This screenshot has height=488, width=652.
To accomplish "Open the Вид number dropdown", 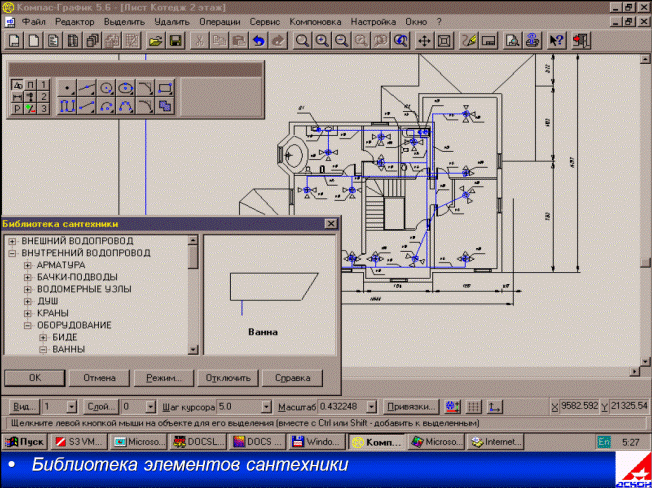I will pos(72,407).
